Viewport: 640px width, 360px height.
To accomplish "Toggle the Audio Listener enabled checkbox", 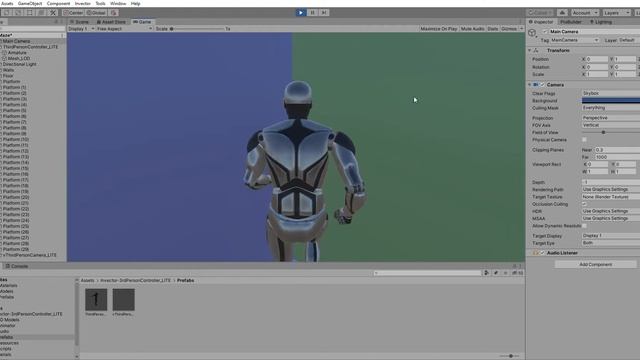I will tap(542, 253).
